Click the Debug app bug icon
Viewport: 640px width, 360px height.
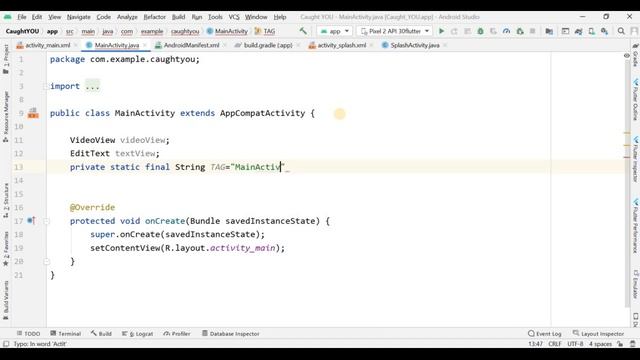pyautogui.click(x=480, y=31)
